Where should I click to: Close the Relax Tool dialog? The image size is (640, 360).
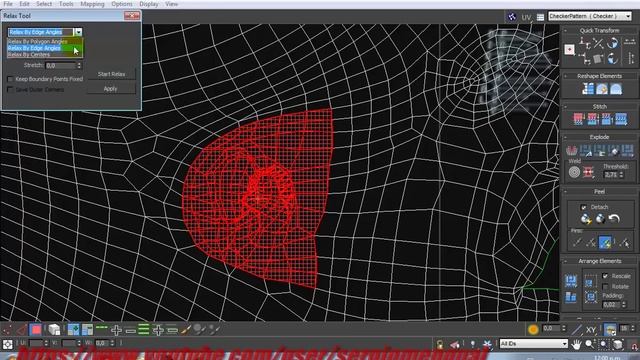132,16
